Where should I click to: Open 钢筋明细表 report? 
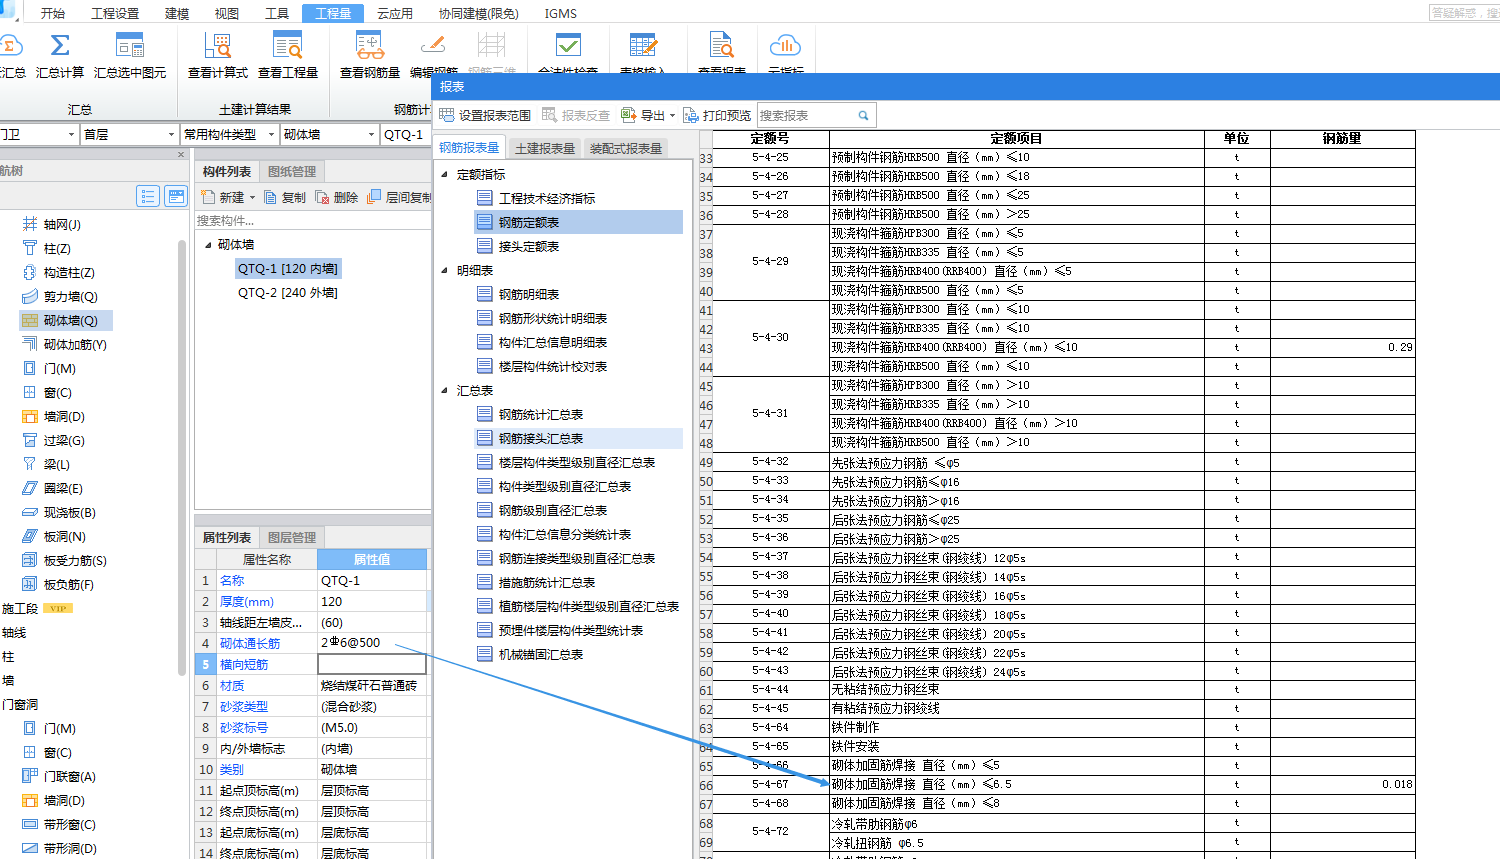click(529, 294)
